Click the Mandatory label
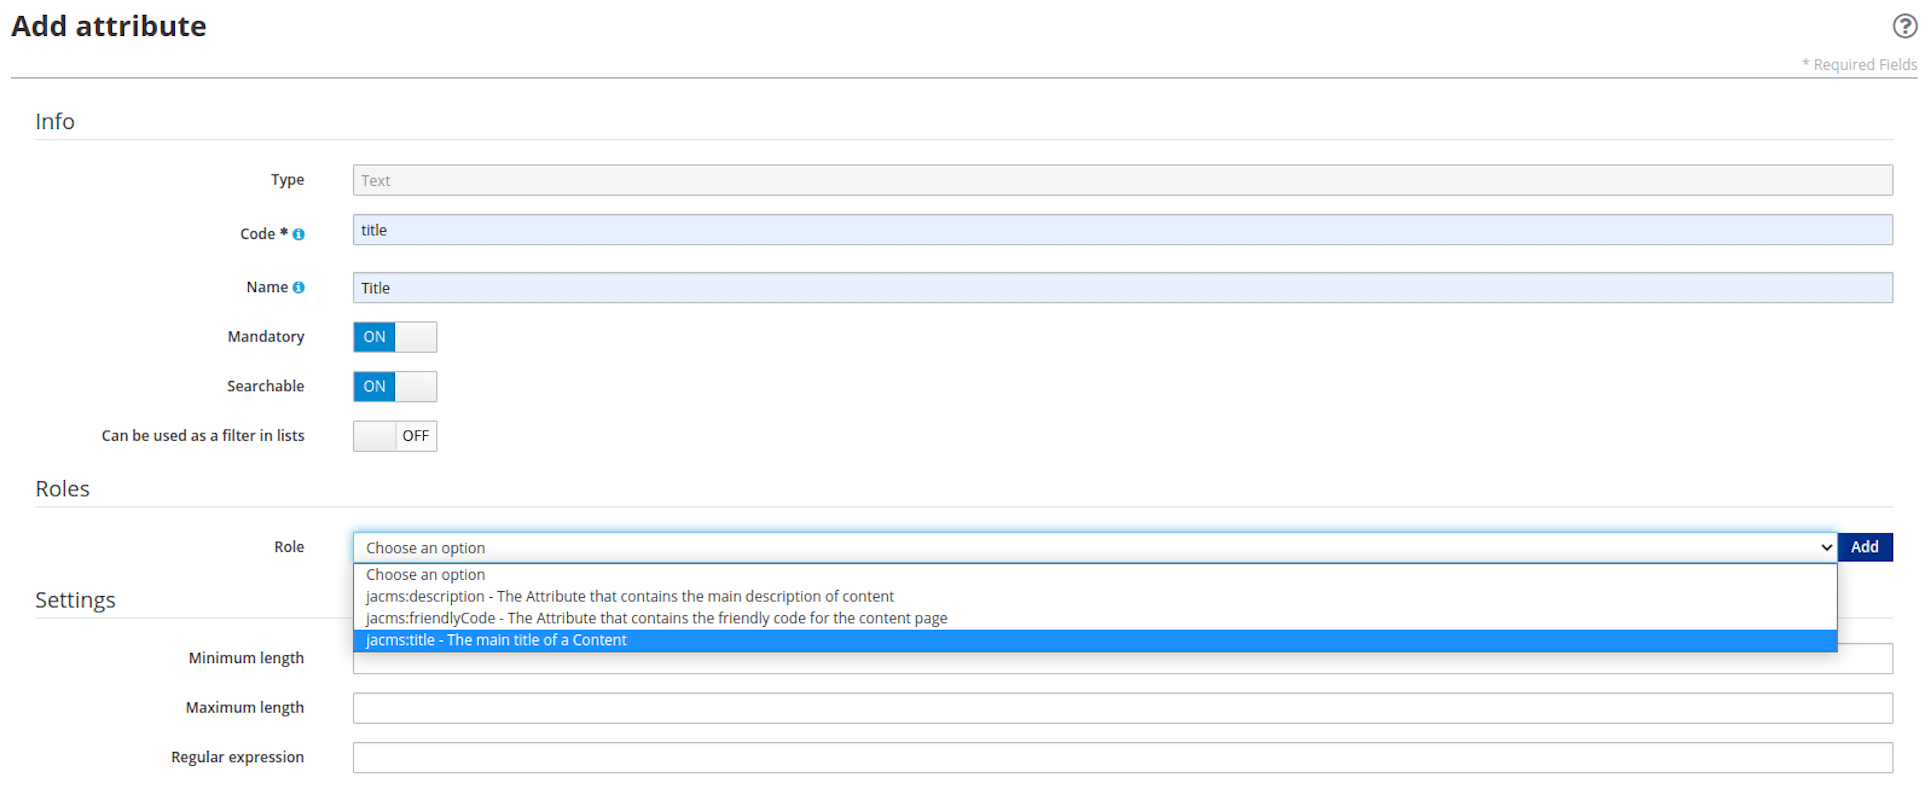This screenshot has height=786, width=1928. [266, 337]
